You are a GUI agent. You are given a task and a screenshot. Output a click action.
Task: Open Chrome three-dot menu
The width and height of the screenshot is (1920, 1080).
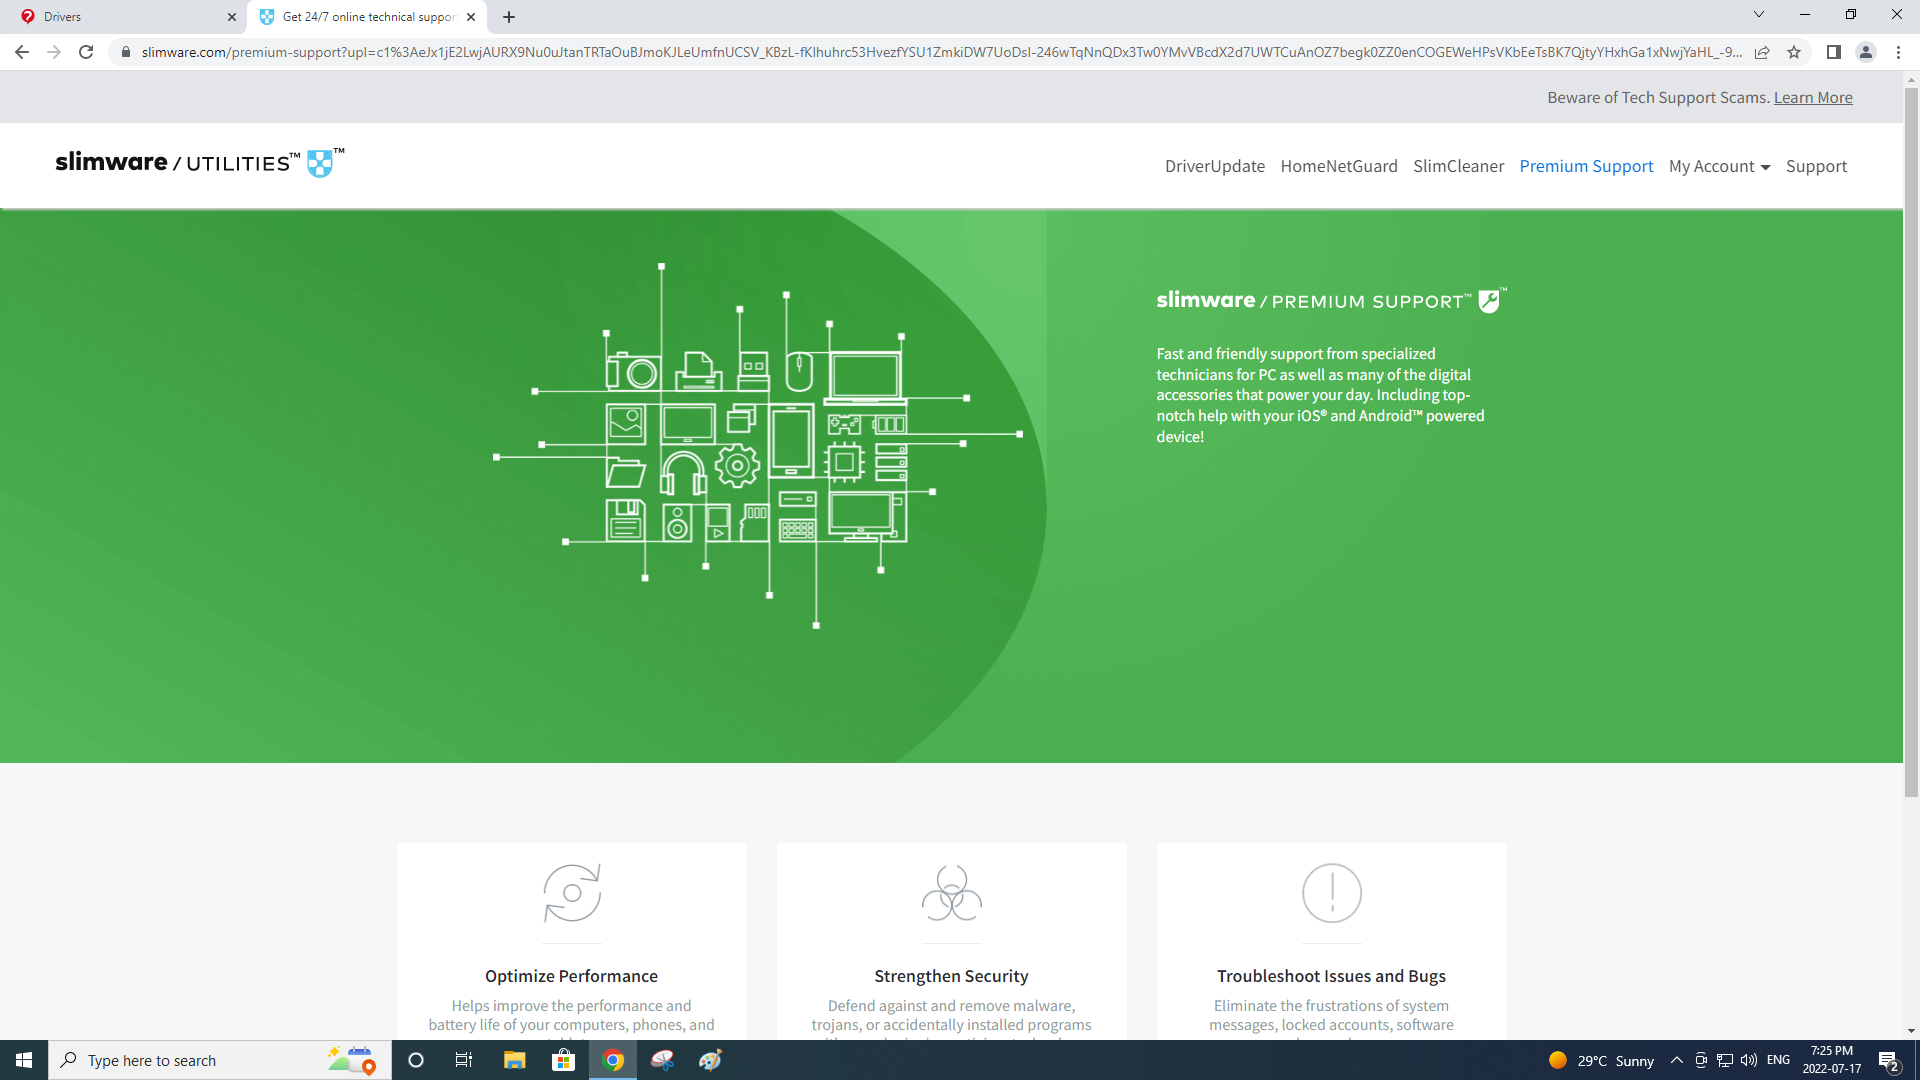(1898, 52)
